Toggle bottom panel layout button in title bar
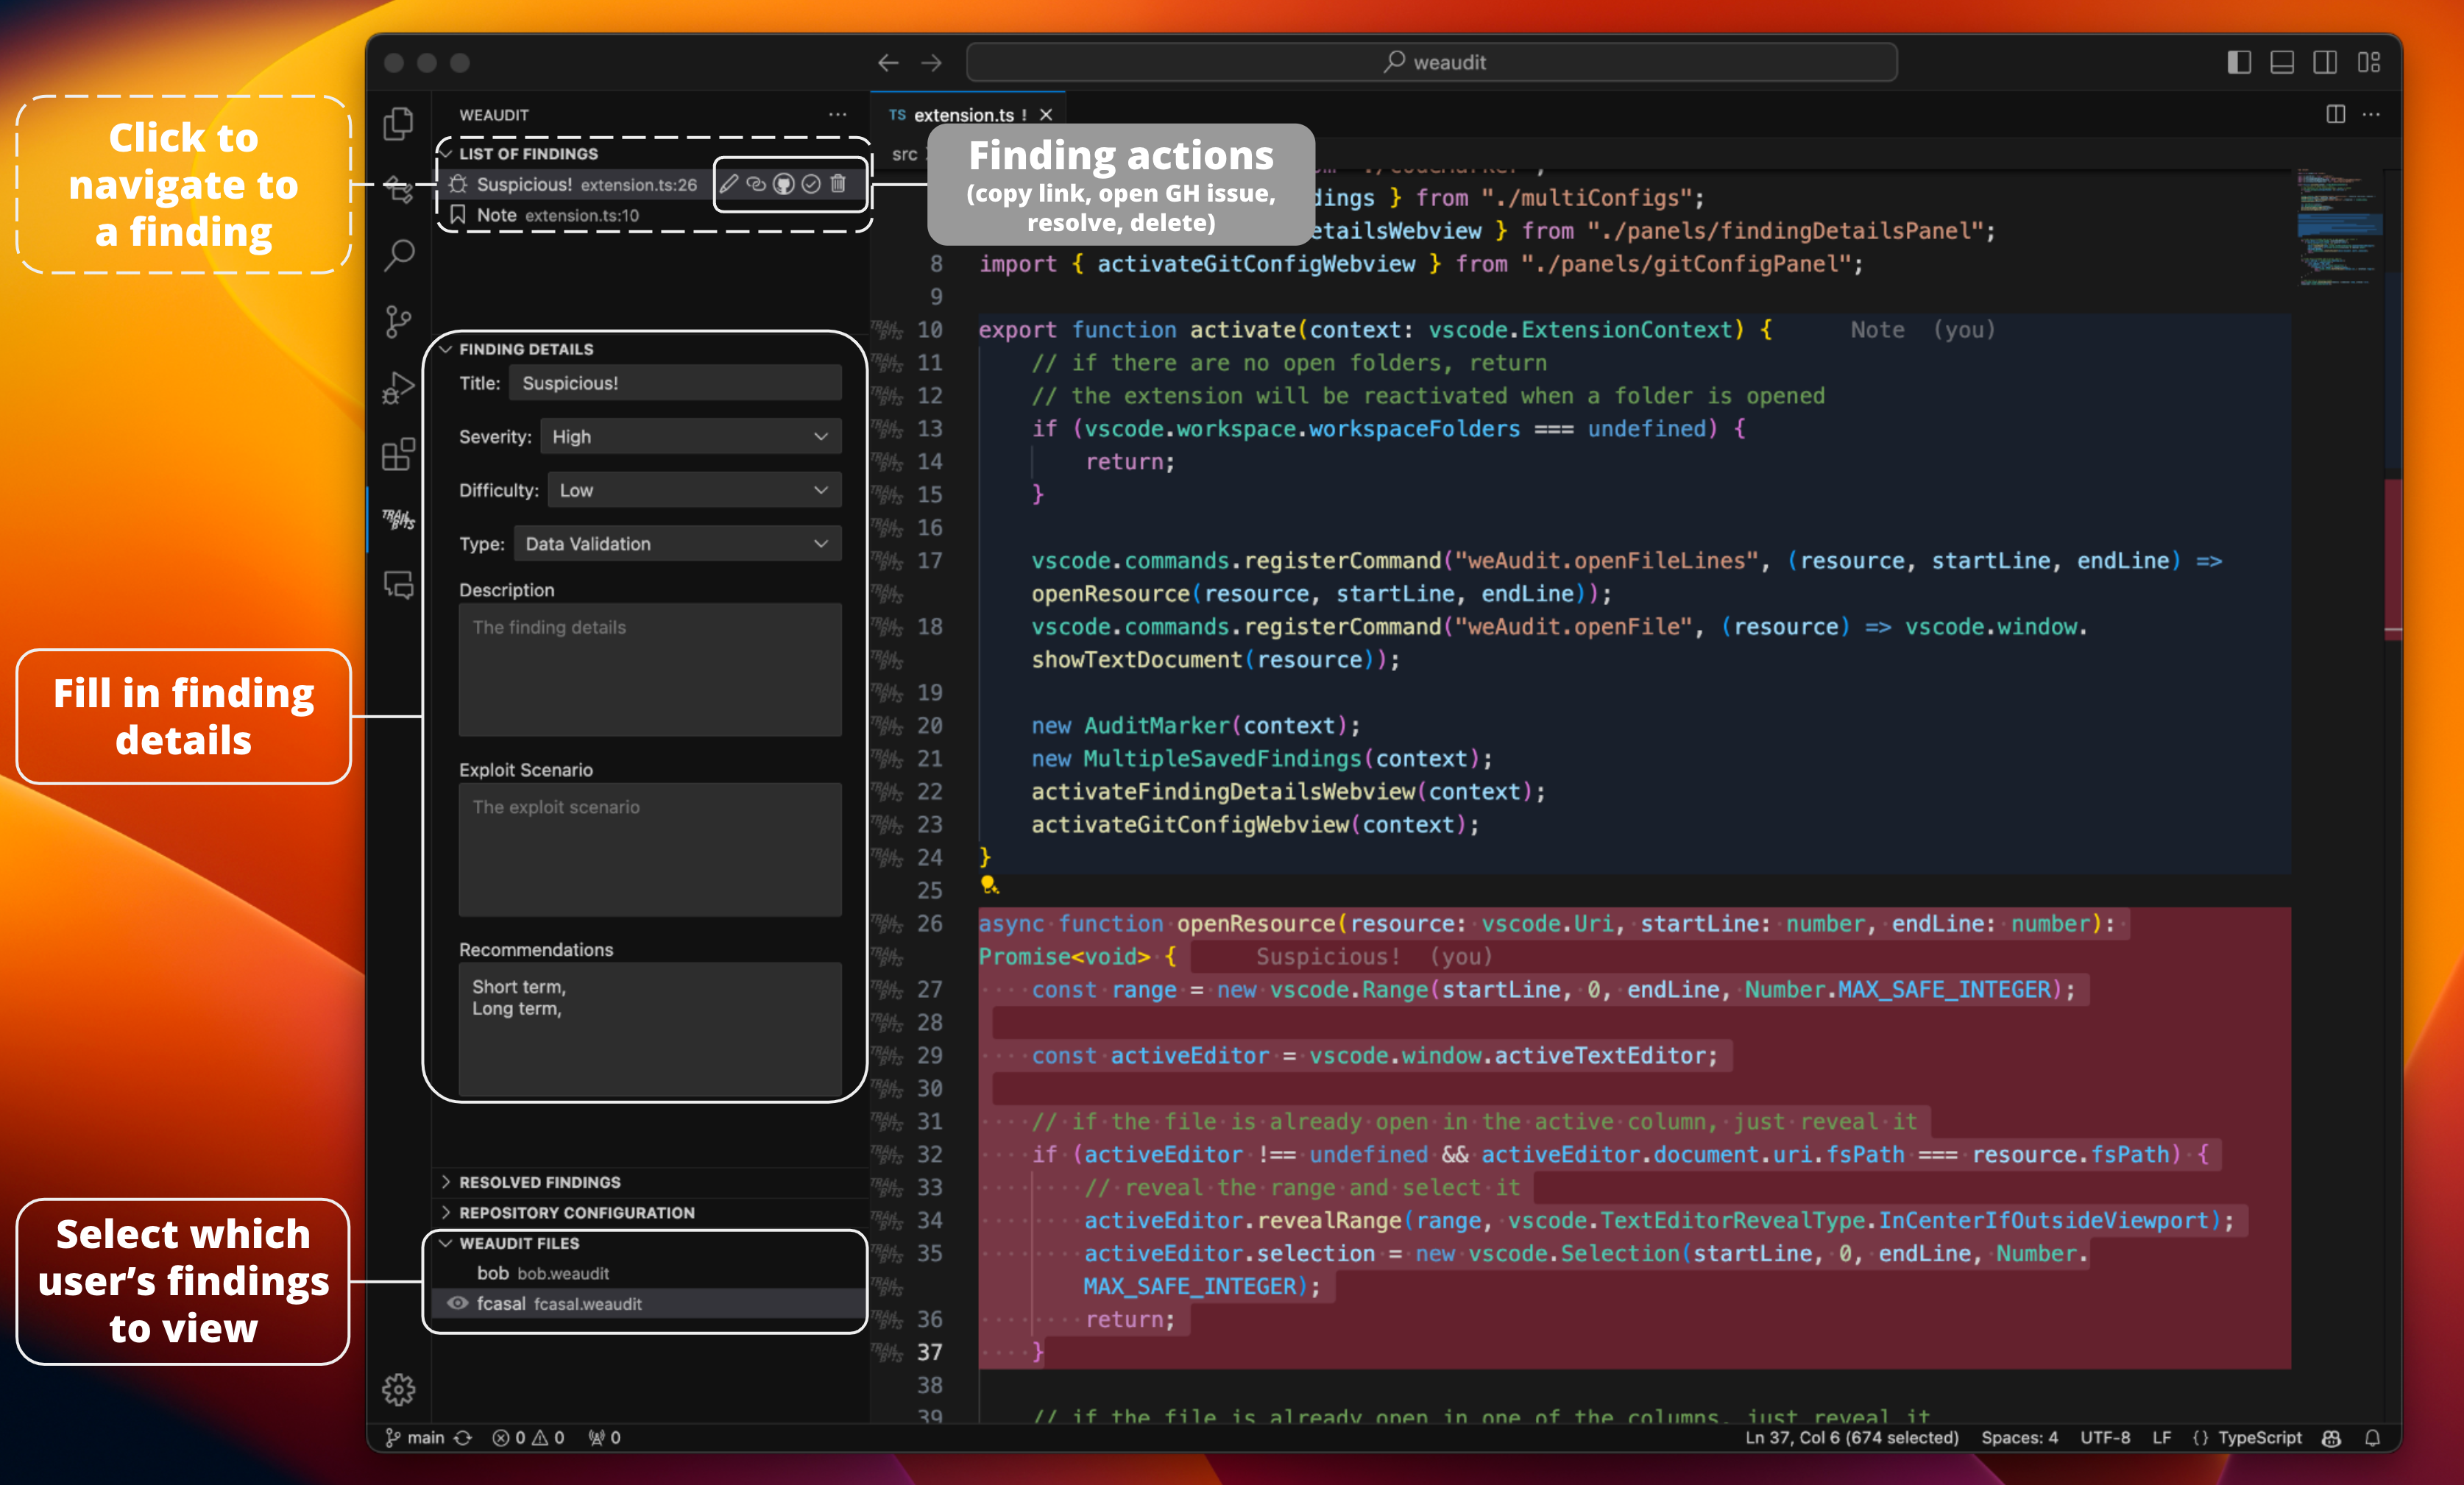Image resolution: width=2464 pixels, height=1485 pixels. (2282, 62)
